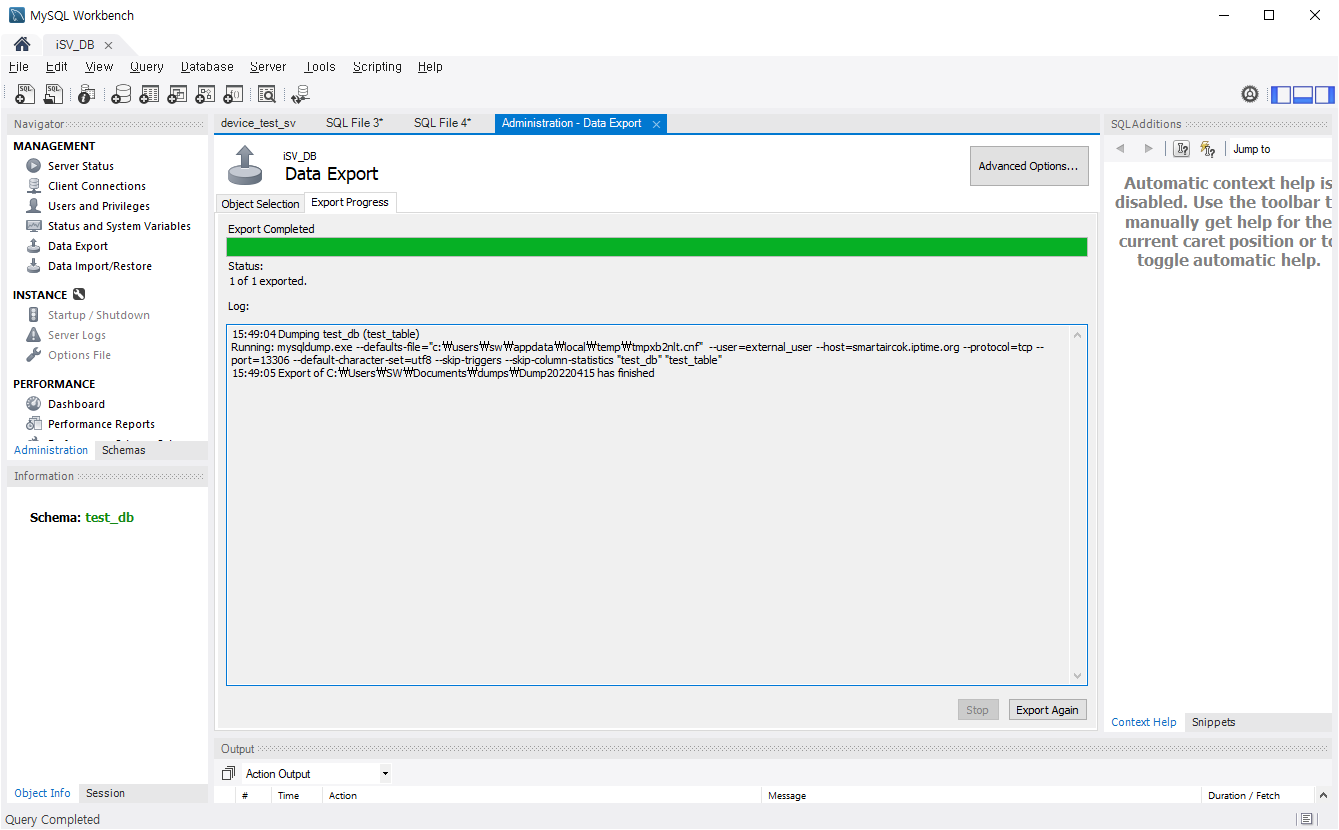Click the disabled Stop button

(x=977, y=710)
